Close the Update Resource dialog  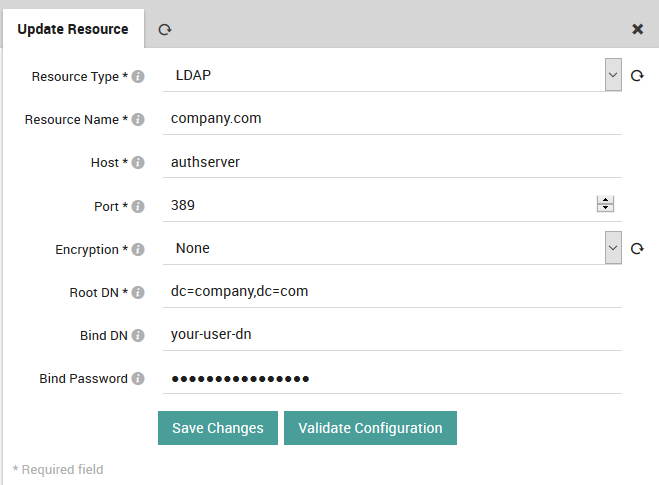pos(638,29)
